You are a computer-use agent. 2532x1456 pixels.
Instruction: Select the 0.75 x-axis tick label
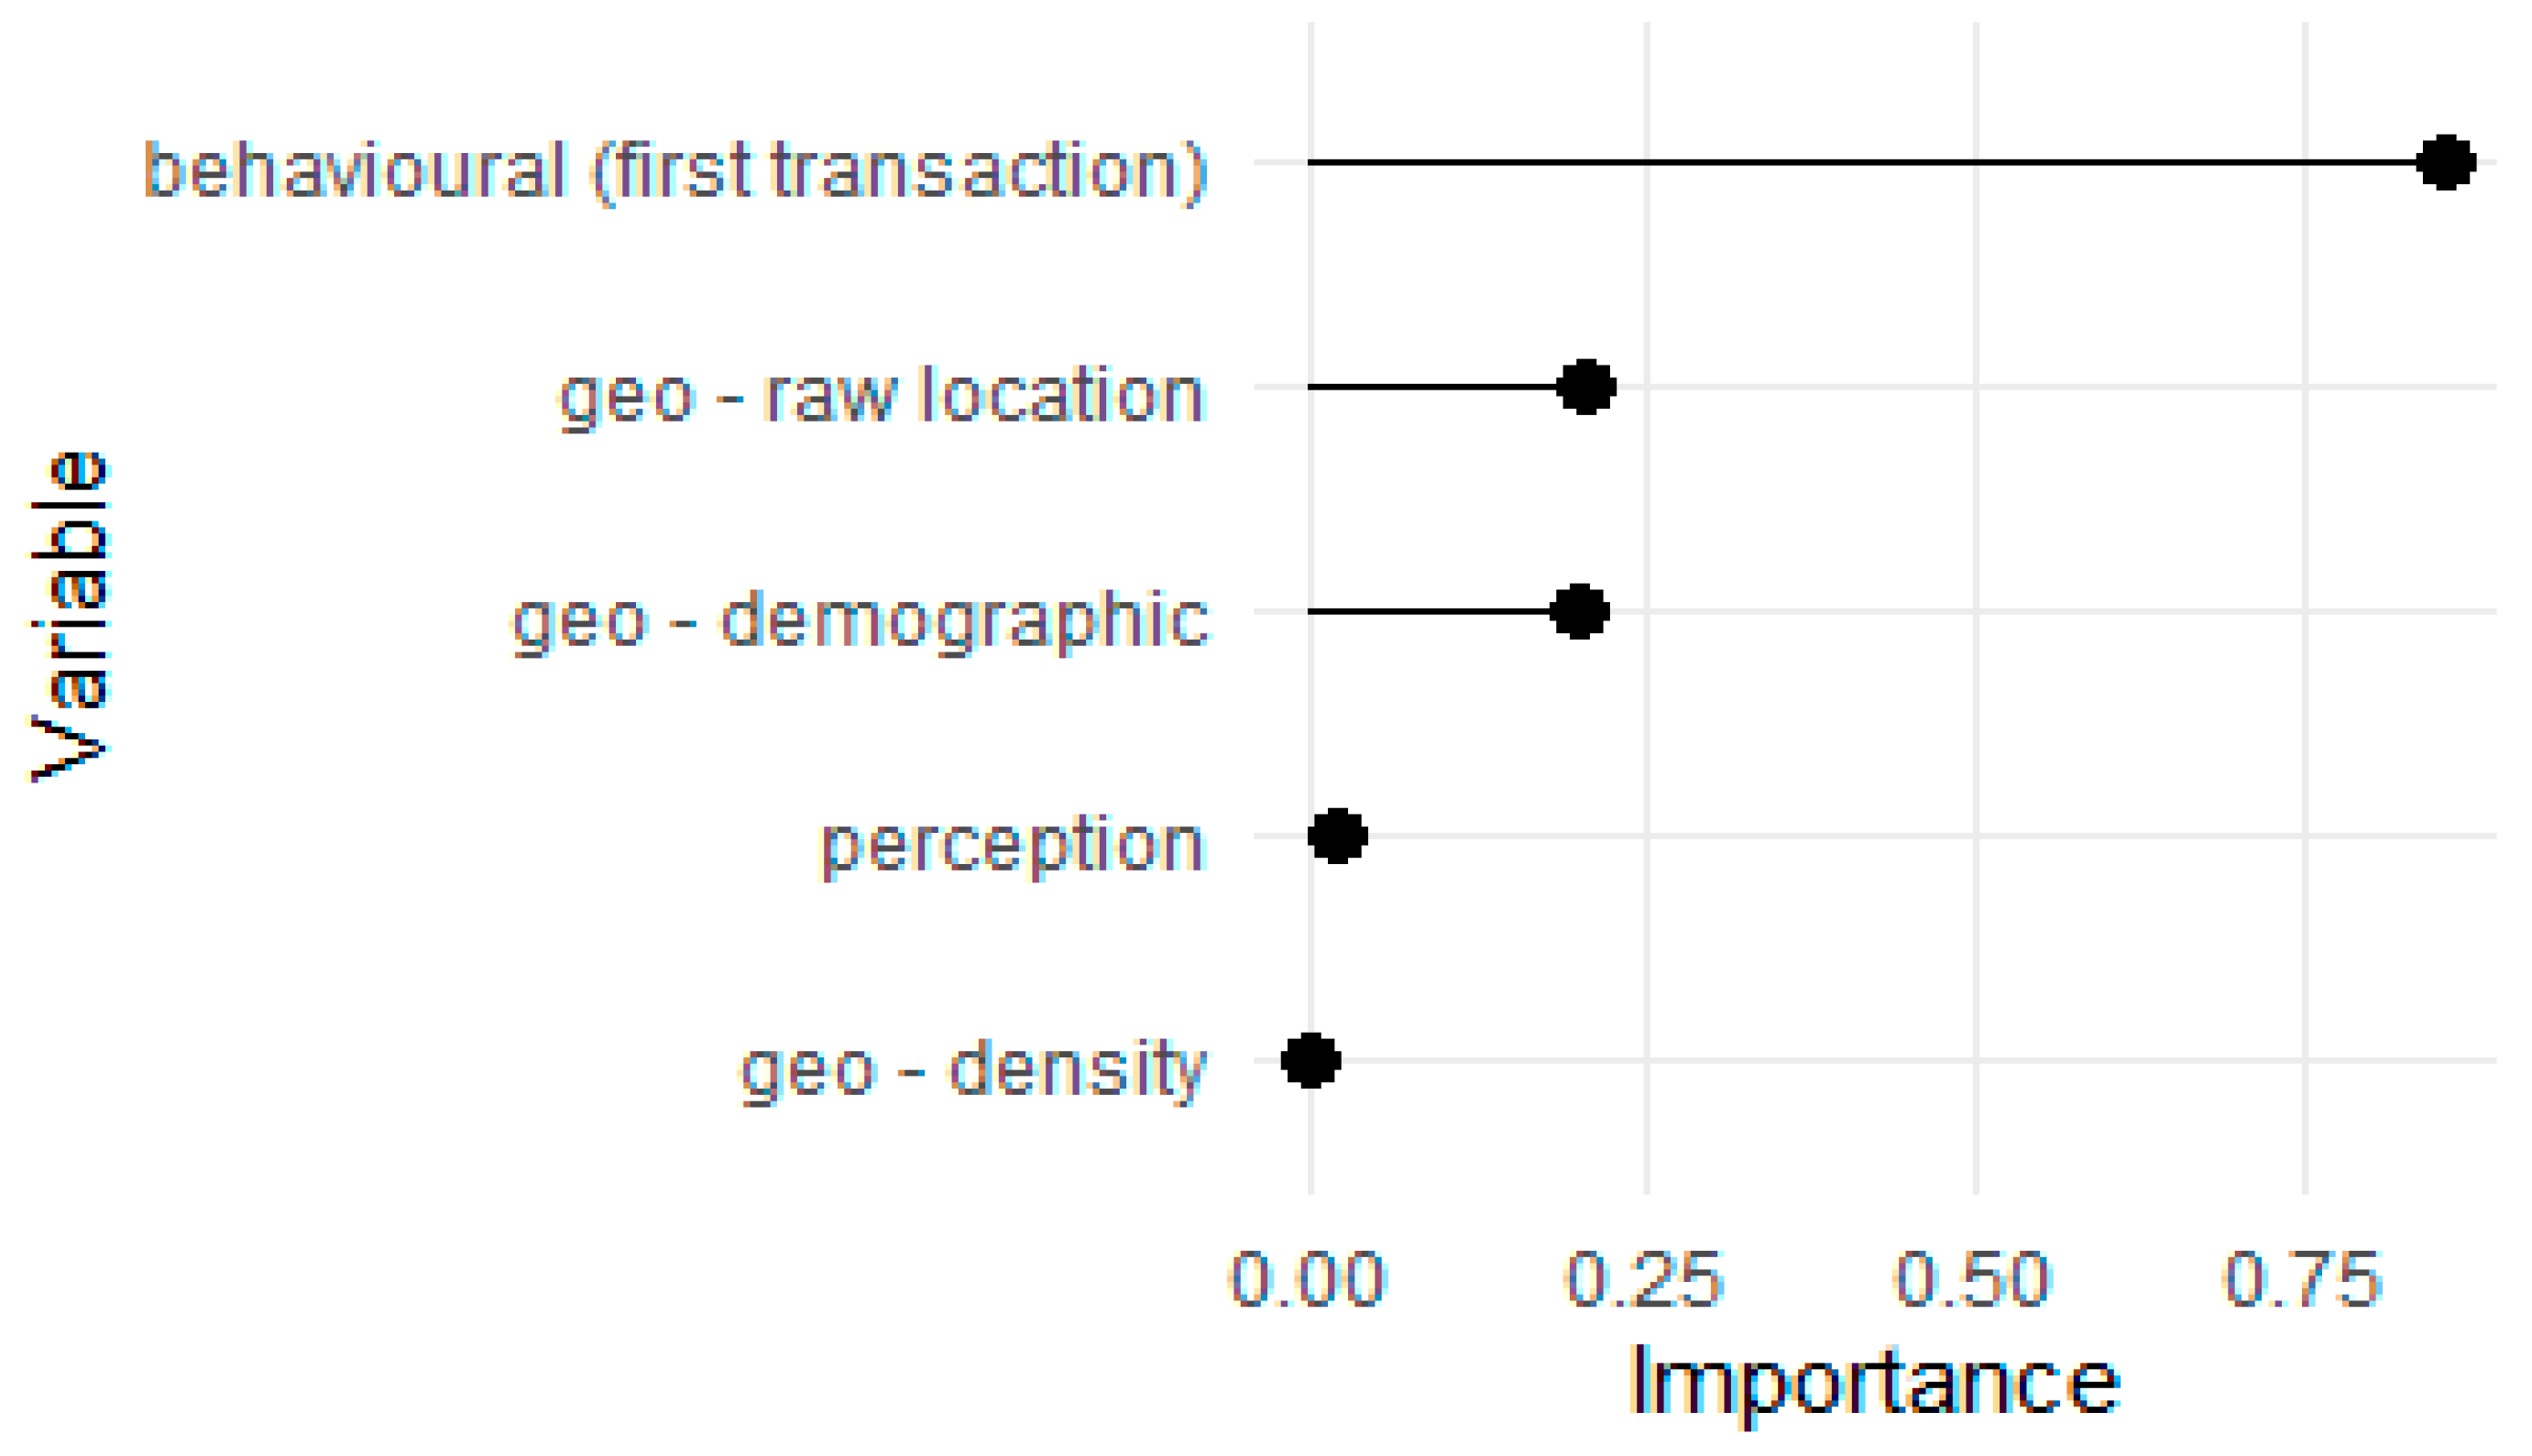click(2302, 1279)
